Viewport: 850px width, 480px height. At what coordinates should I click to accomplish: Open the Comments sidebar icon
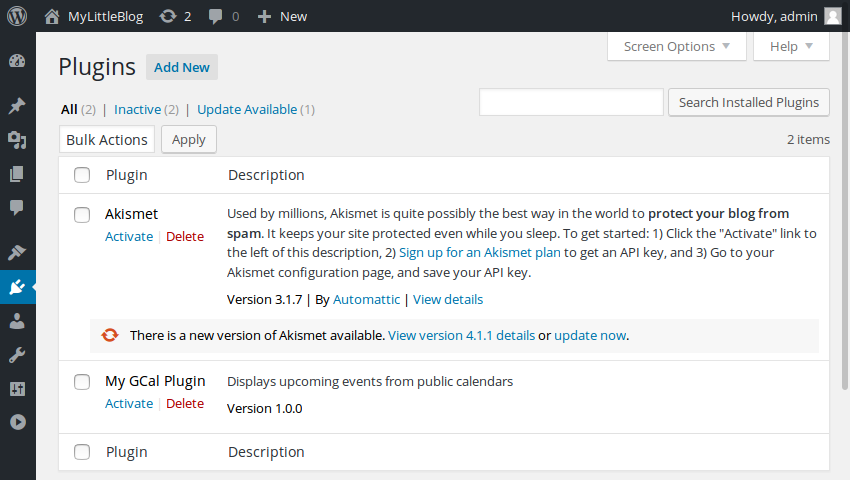click(17, 207)
